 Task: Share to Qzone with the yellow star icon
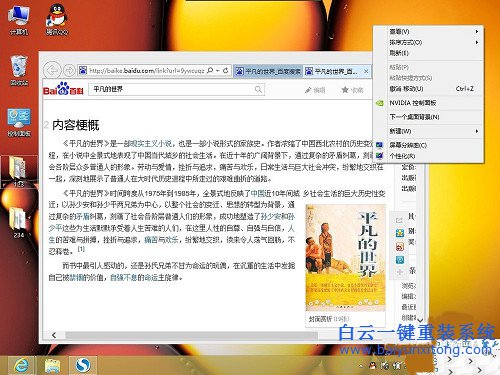coord(400,233)
